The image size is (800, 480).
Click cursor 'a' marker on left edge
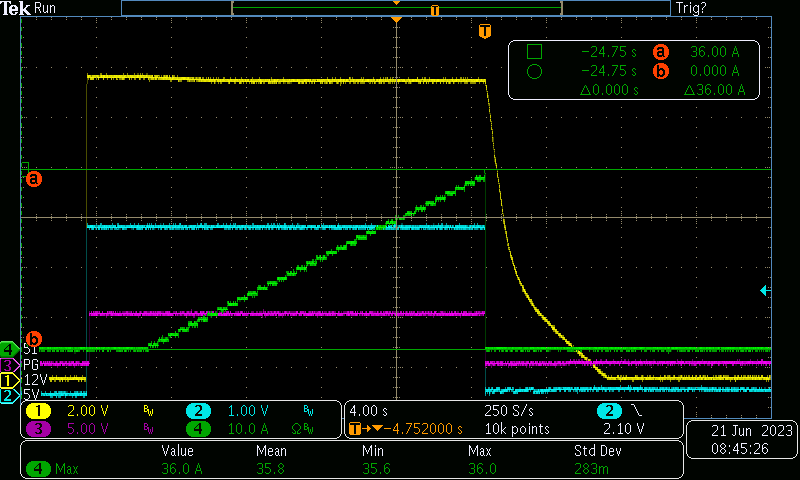pyautogui.click(x=33, y=179)
